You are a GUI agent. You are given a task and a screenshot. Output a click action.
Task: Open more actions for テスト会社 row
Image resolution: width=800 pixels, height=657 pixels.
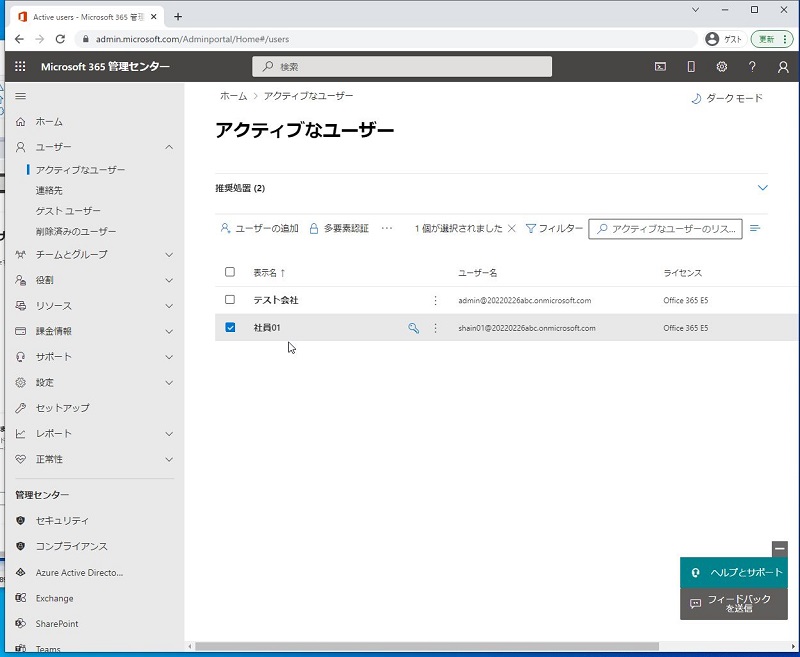pyautogui.click(x=435, y=300)
